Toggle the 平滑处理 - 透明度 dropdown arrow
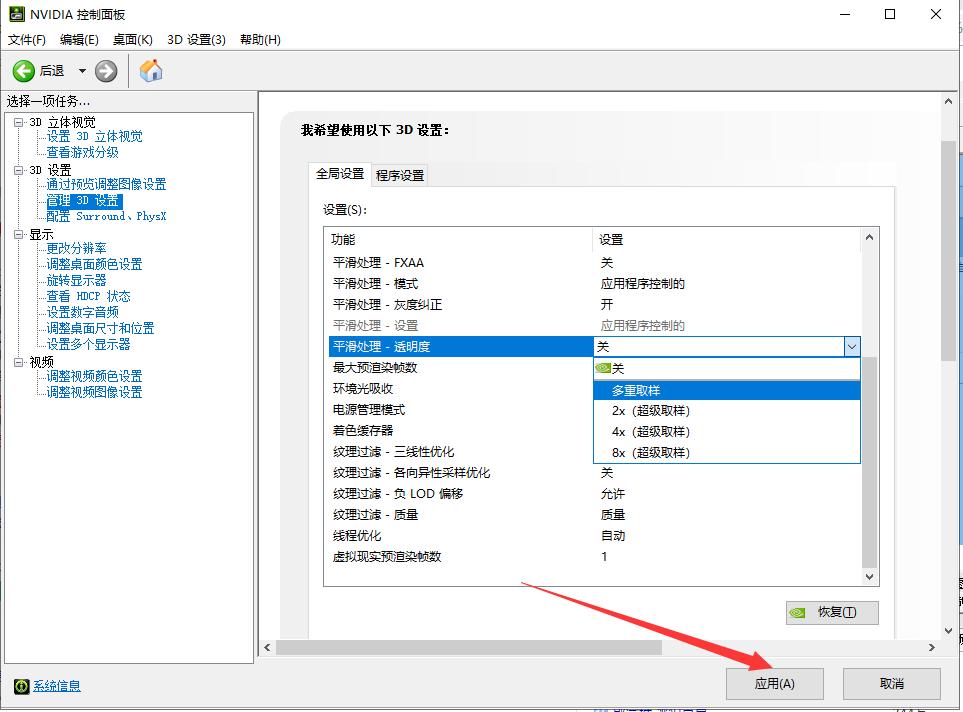Viewport: 963px width, 712px height. pos(852,347)
